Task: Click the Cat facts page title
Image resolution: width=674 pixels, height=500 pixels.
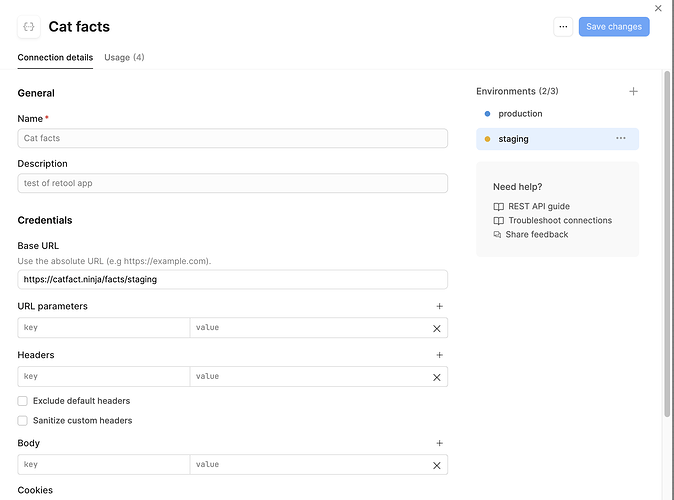Action: point(79,27)
